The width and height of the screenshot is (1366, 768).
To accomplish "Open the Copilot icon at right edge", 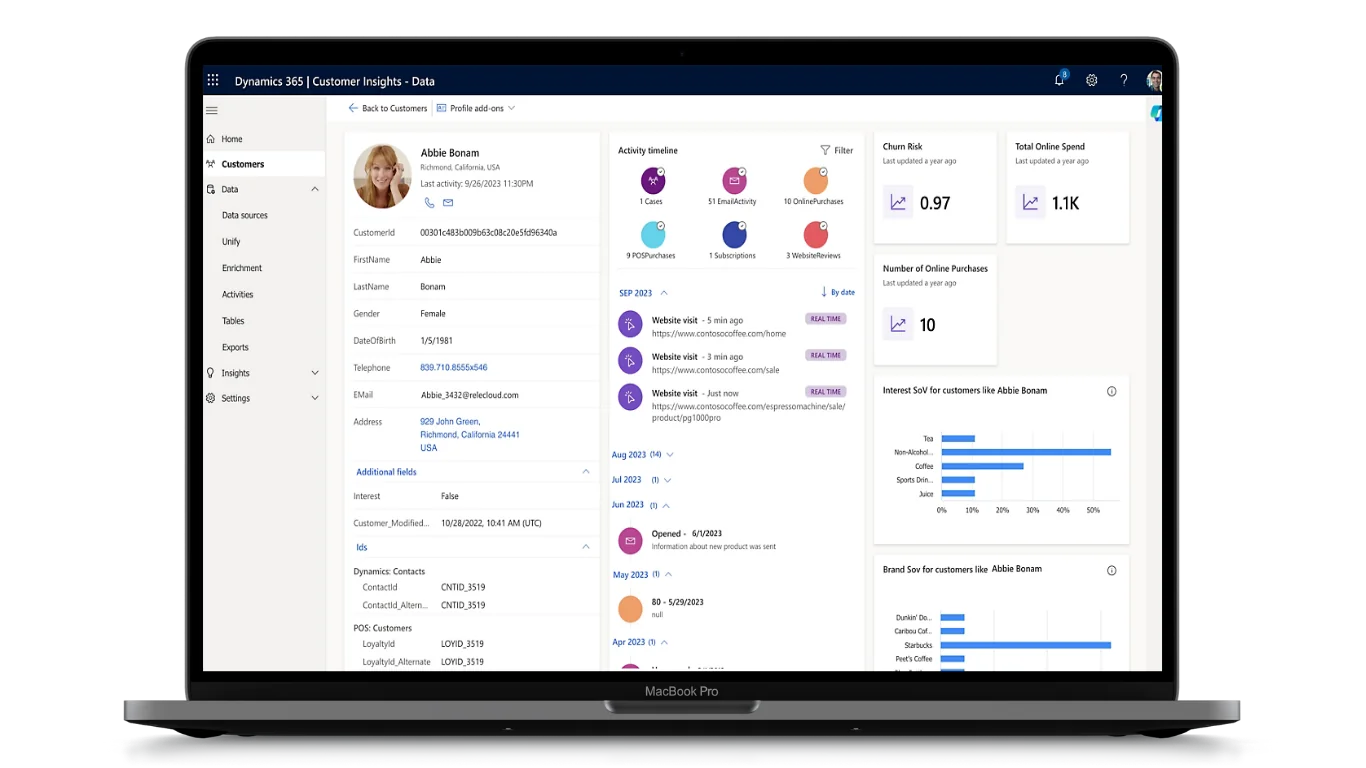I will [x=1156, y=113].
